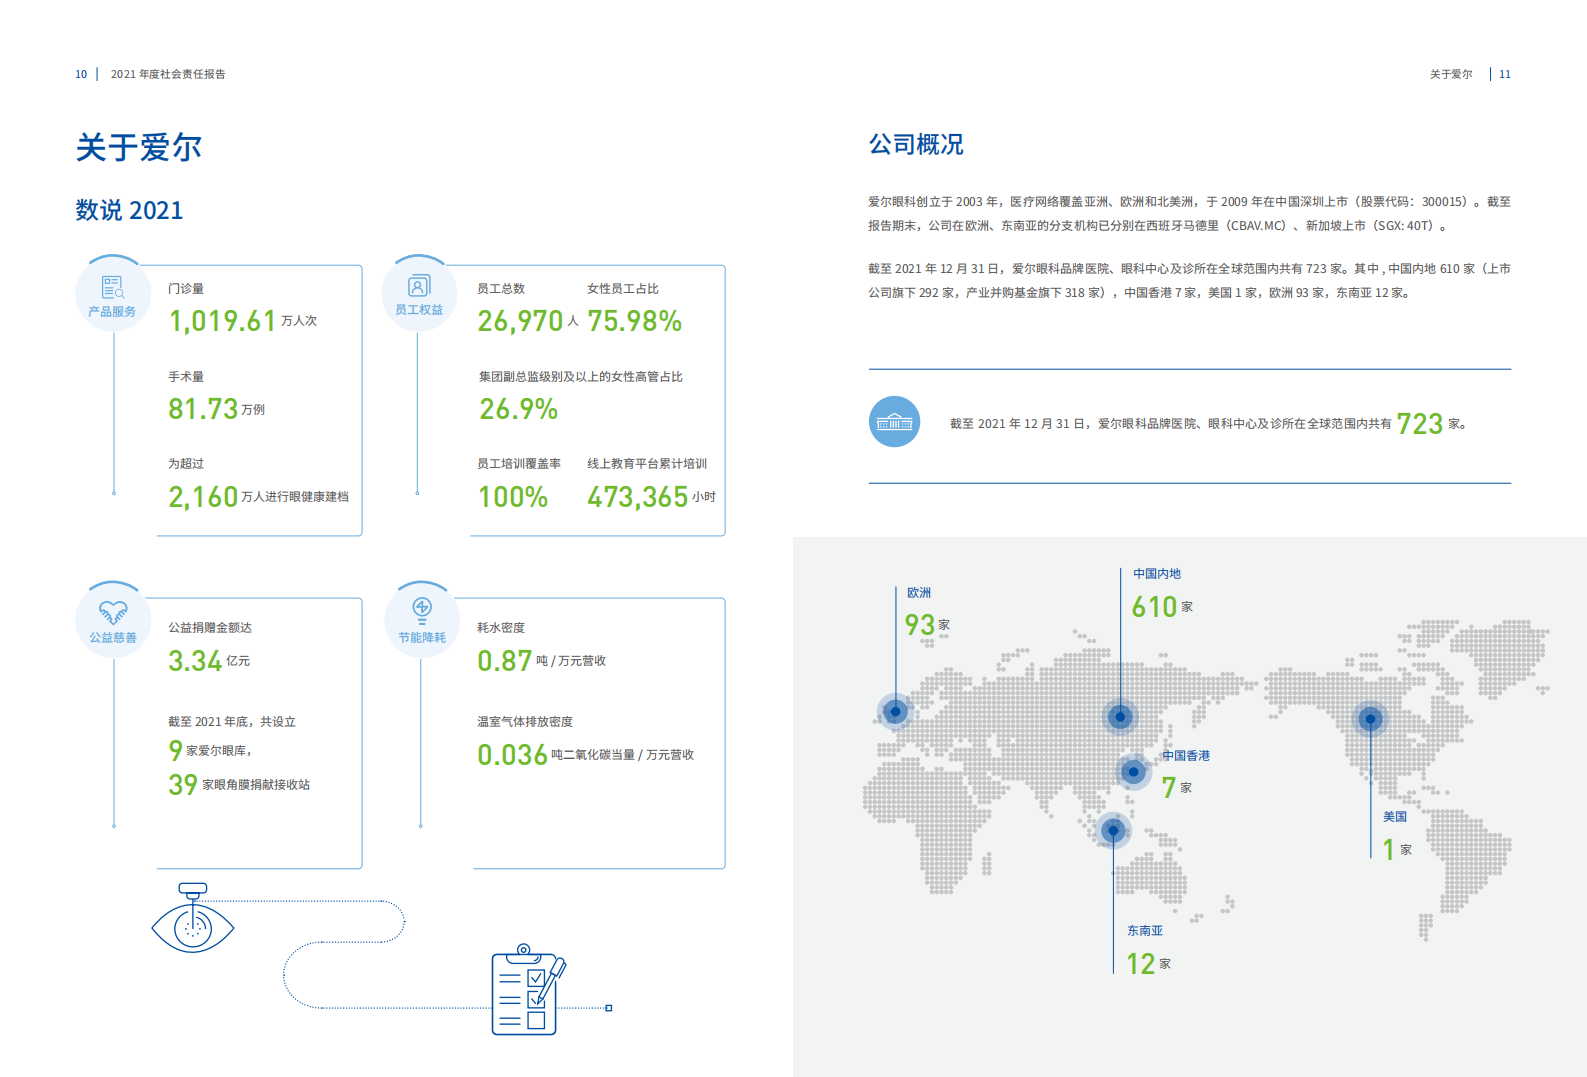Click the 93 家 Europe count
Viewport: 1587px width, 1077px height.
click(x=927, y=625)
